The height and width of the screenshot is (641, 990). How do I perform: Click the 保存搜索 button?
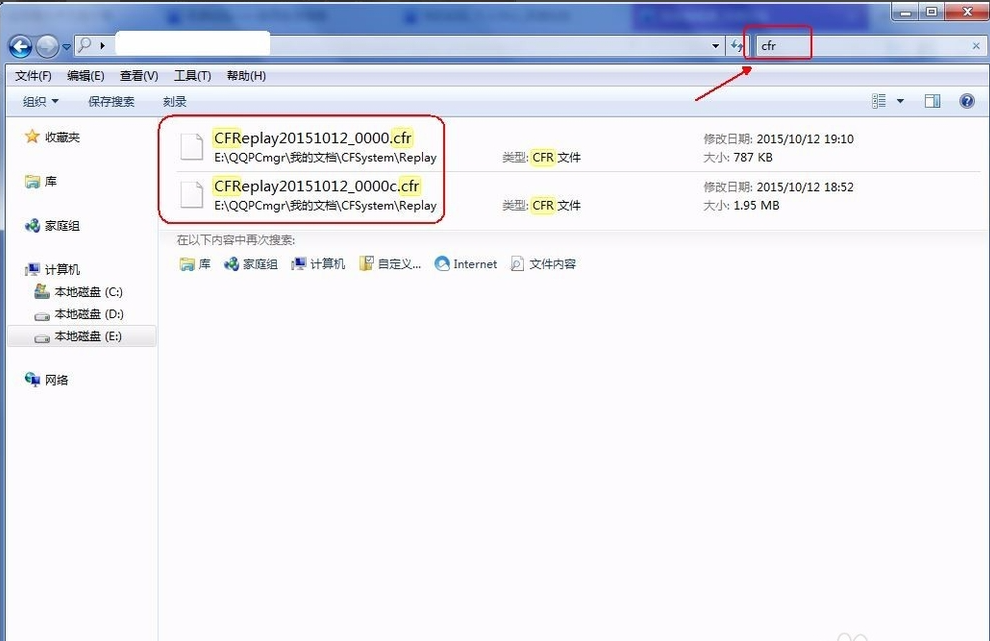coord(111,101)
